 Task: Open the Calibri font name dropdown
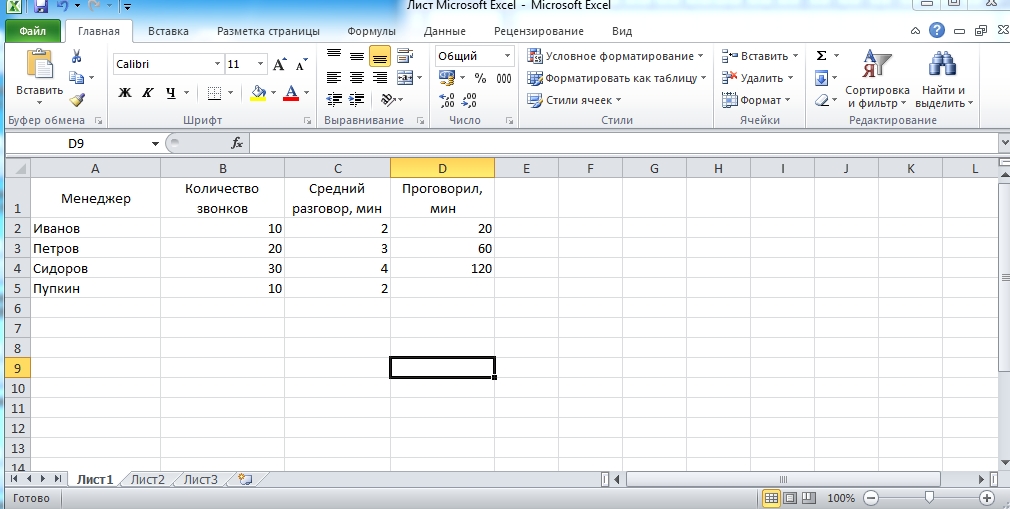point(217,64)
